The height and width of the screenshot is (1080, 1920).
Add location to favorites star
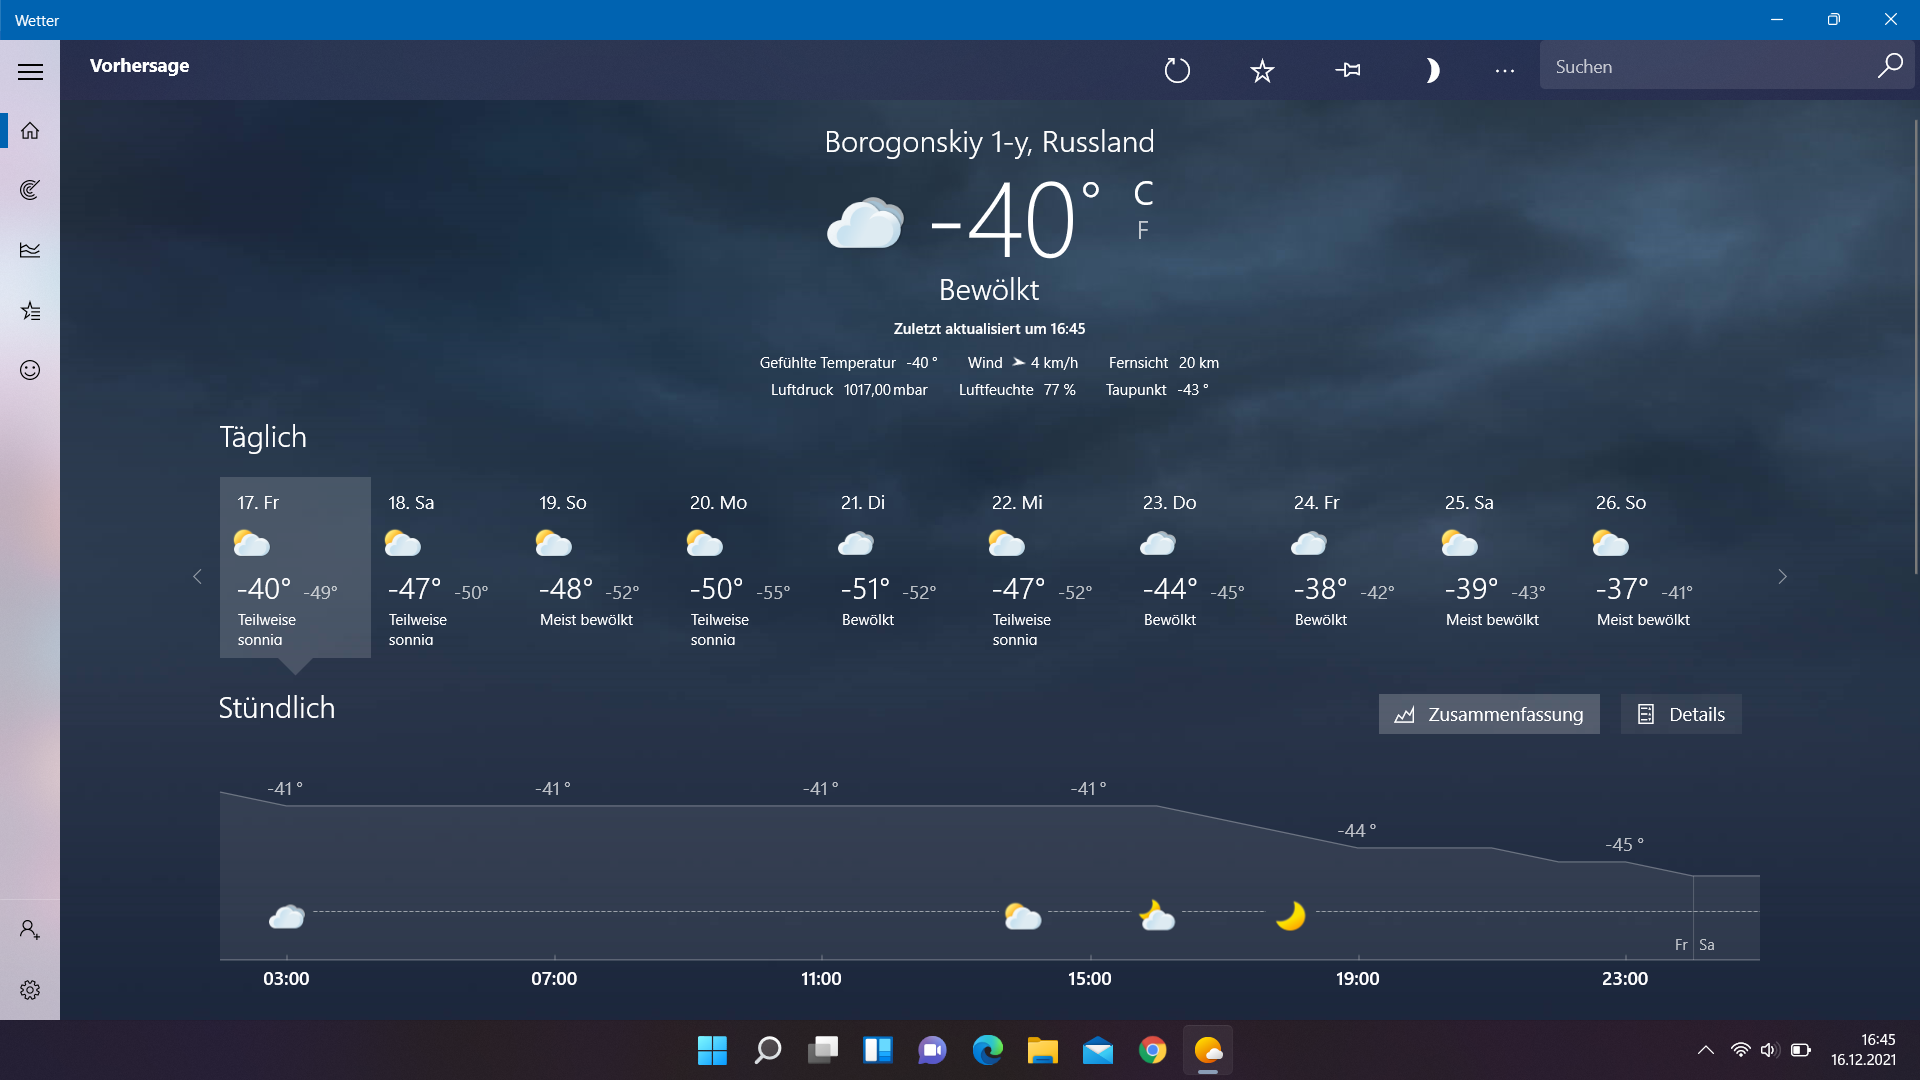(1262, 70)
